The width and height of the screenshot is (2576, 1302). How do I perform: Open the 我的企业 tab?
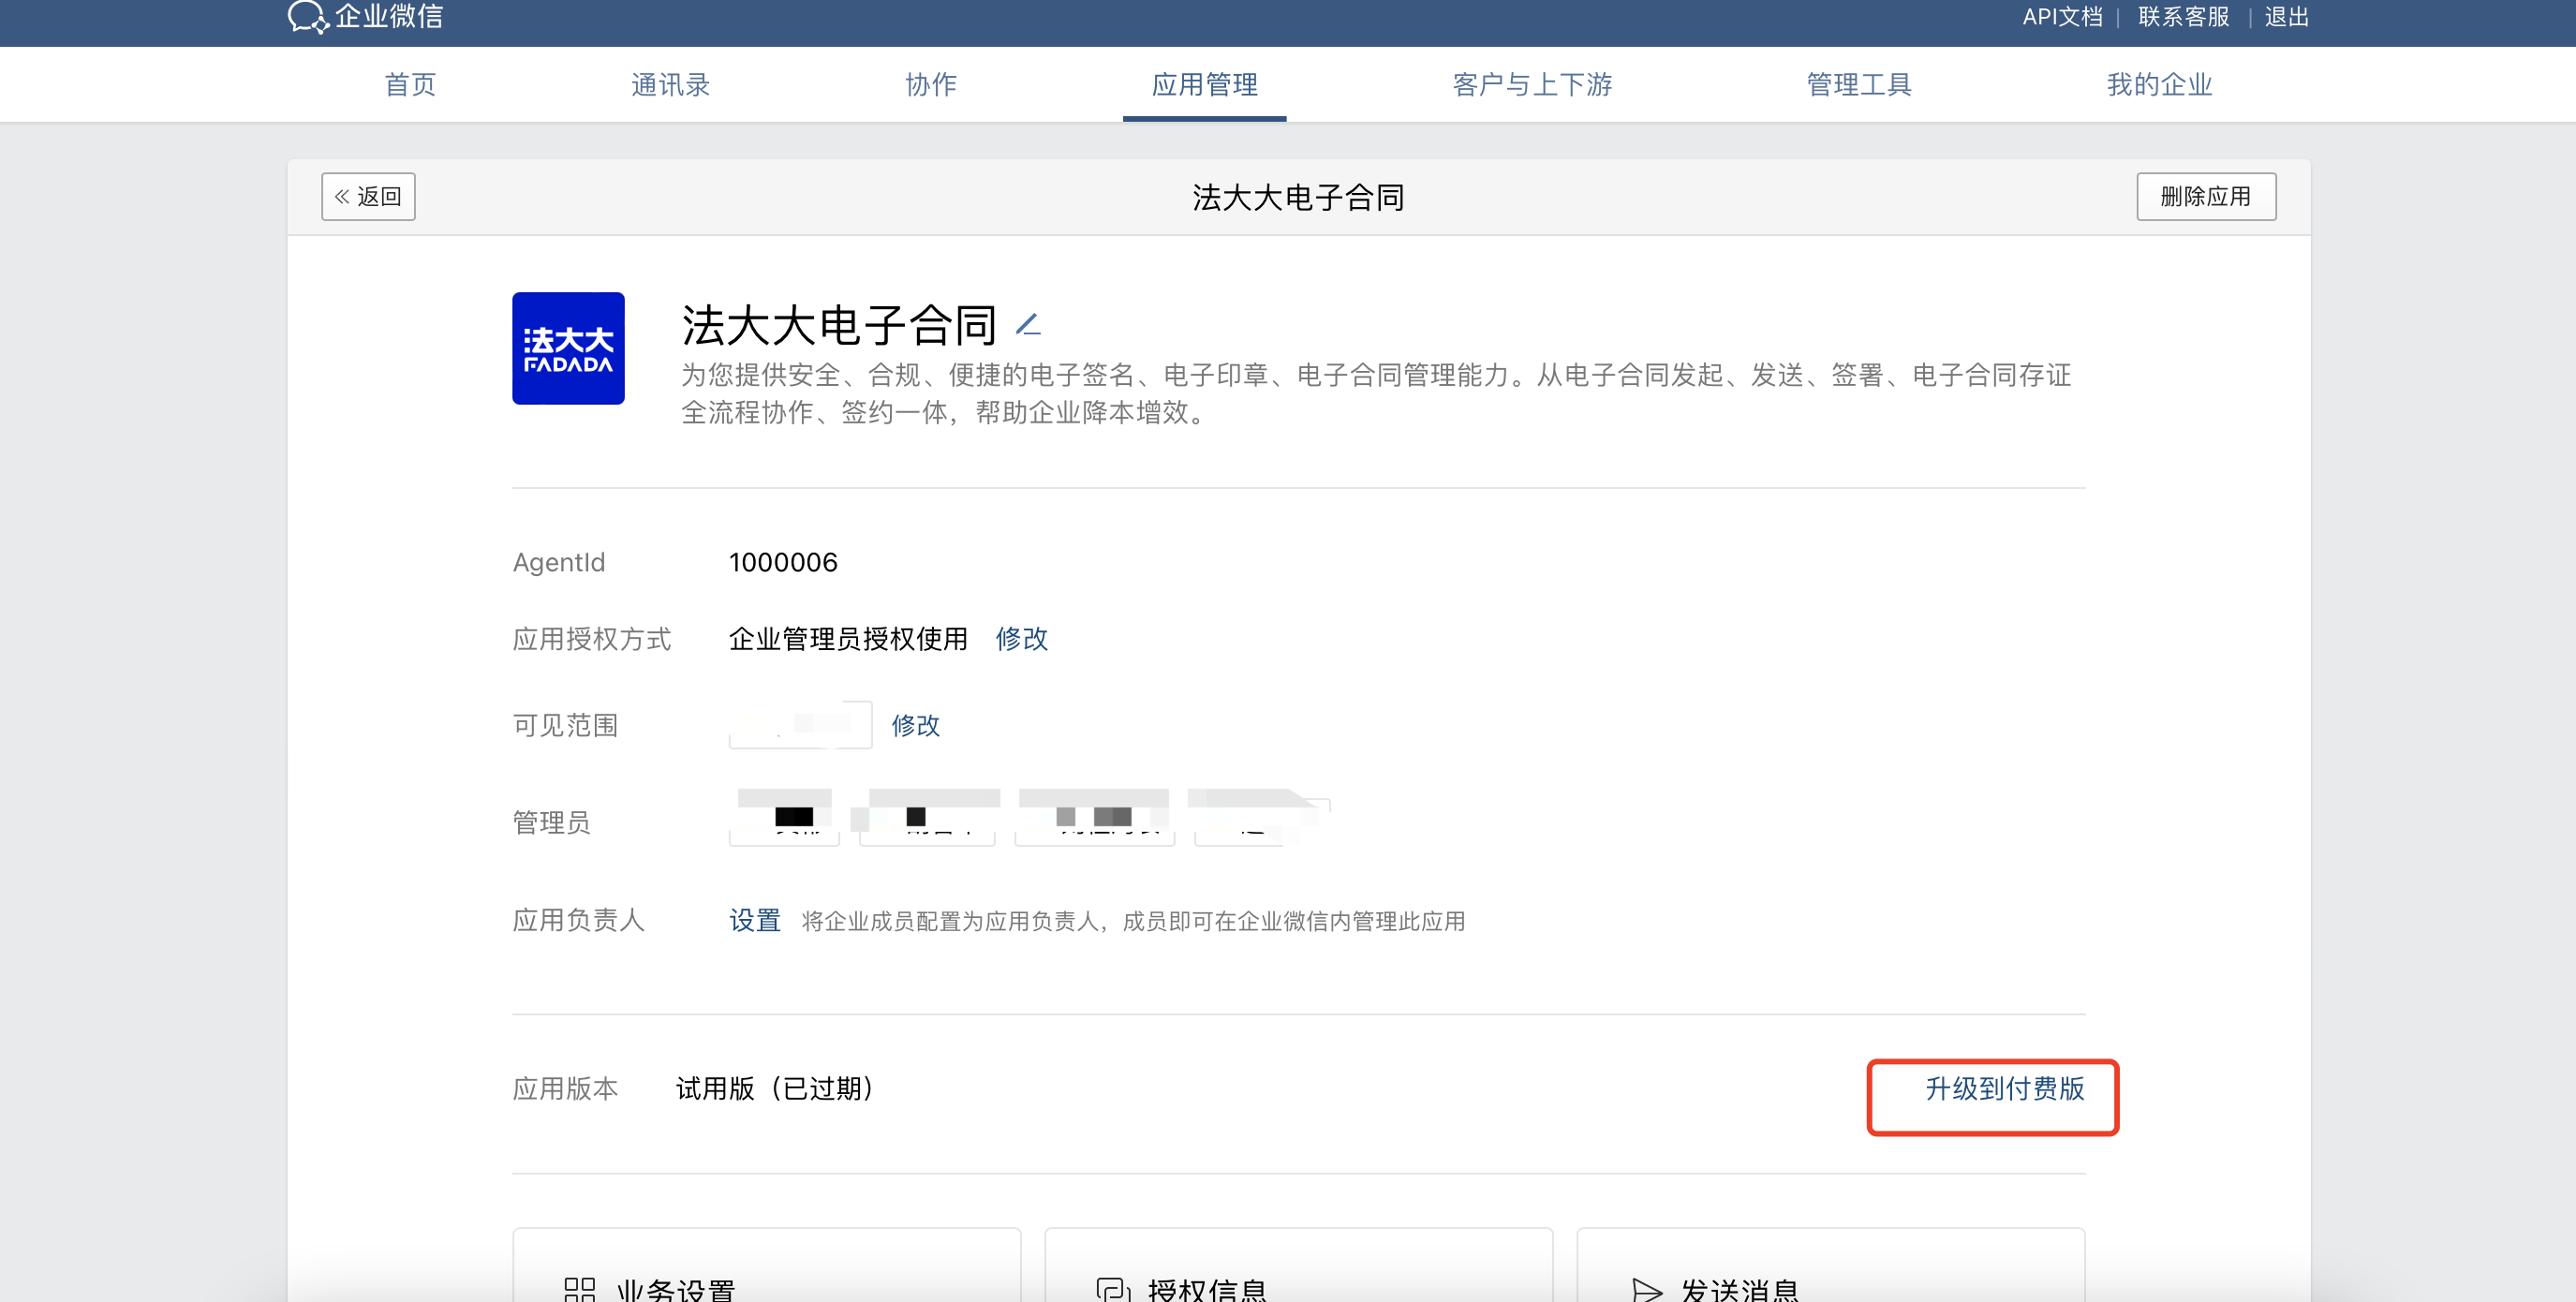(2159, 85)
